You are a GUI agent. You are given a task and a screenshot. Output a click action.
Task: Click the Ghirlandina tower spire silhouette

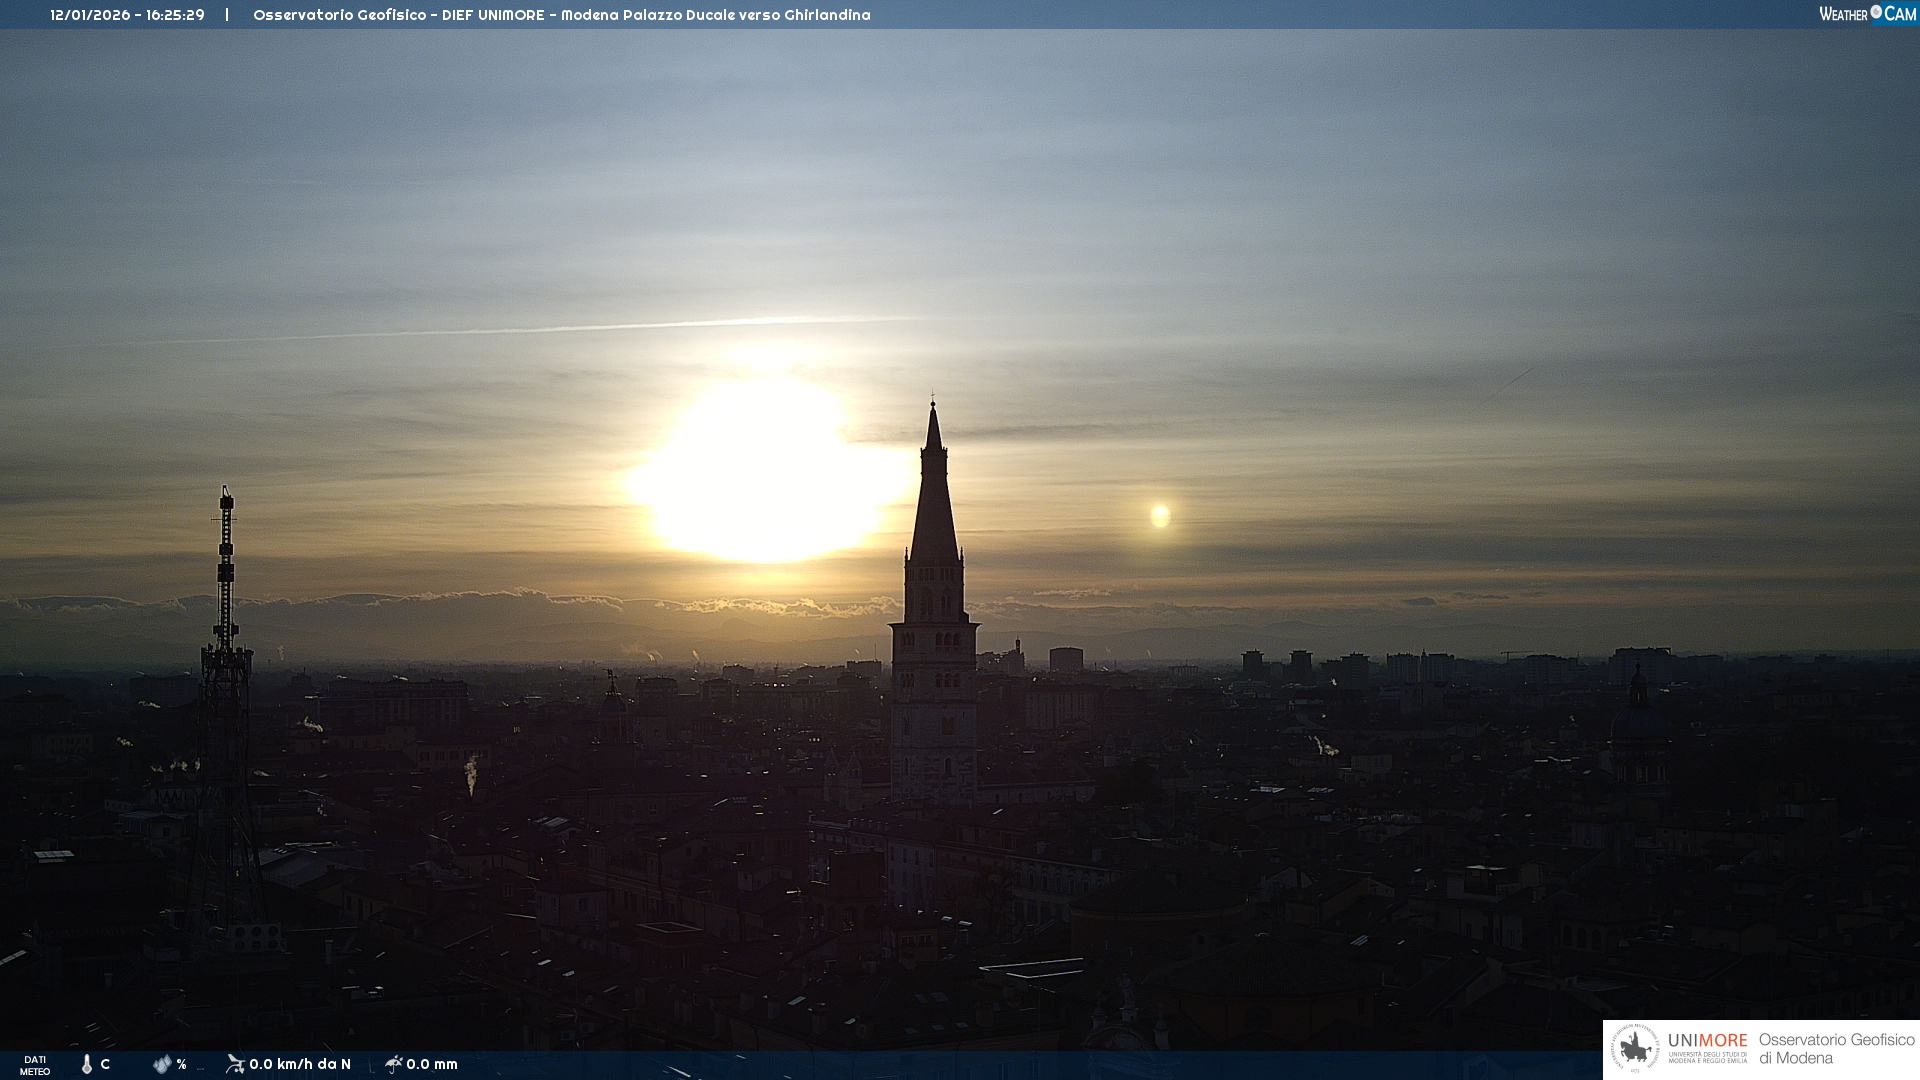(934, 500)
